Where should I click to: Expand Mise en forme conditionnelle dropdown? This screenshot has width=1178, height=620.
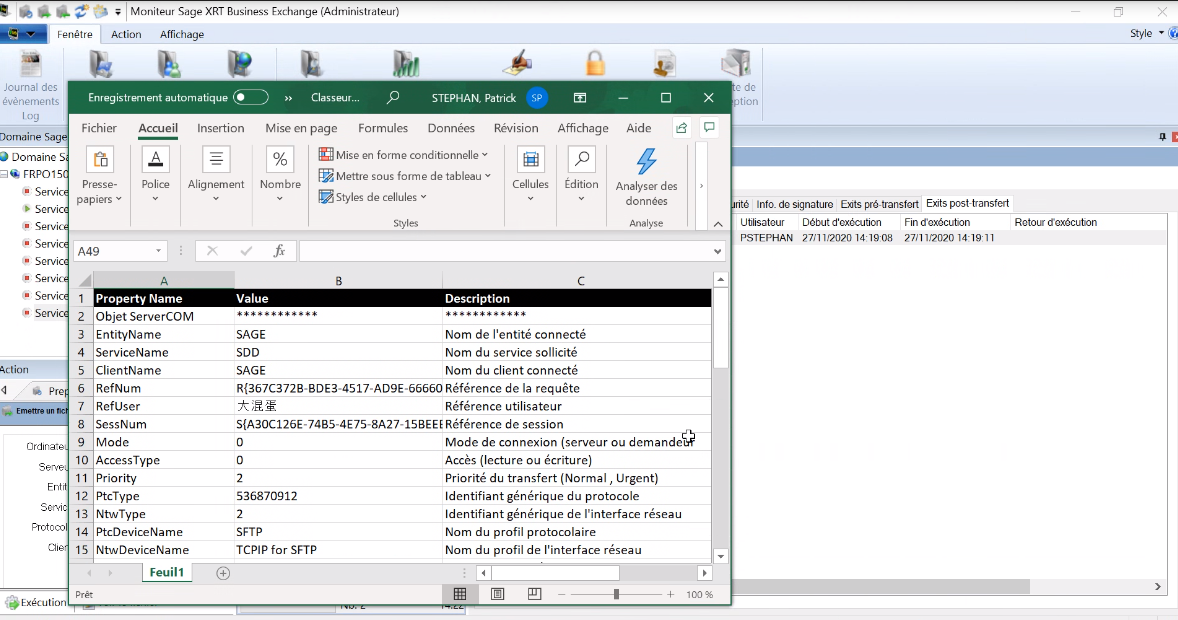(403, 155)
